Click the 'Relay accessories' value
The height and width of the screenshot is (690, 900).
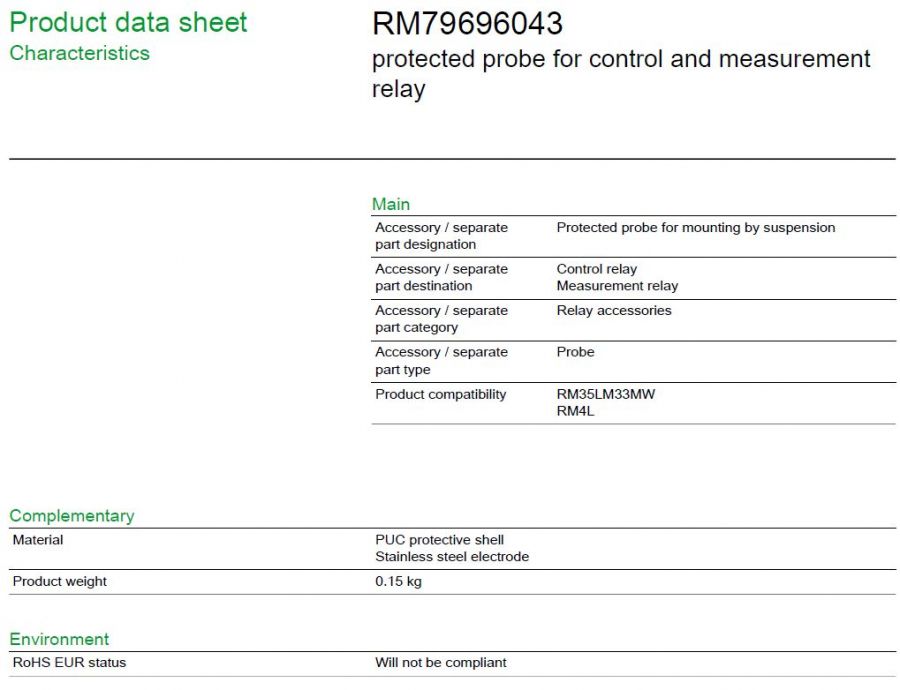coord(614,311)
